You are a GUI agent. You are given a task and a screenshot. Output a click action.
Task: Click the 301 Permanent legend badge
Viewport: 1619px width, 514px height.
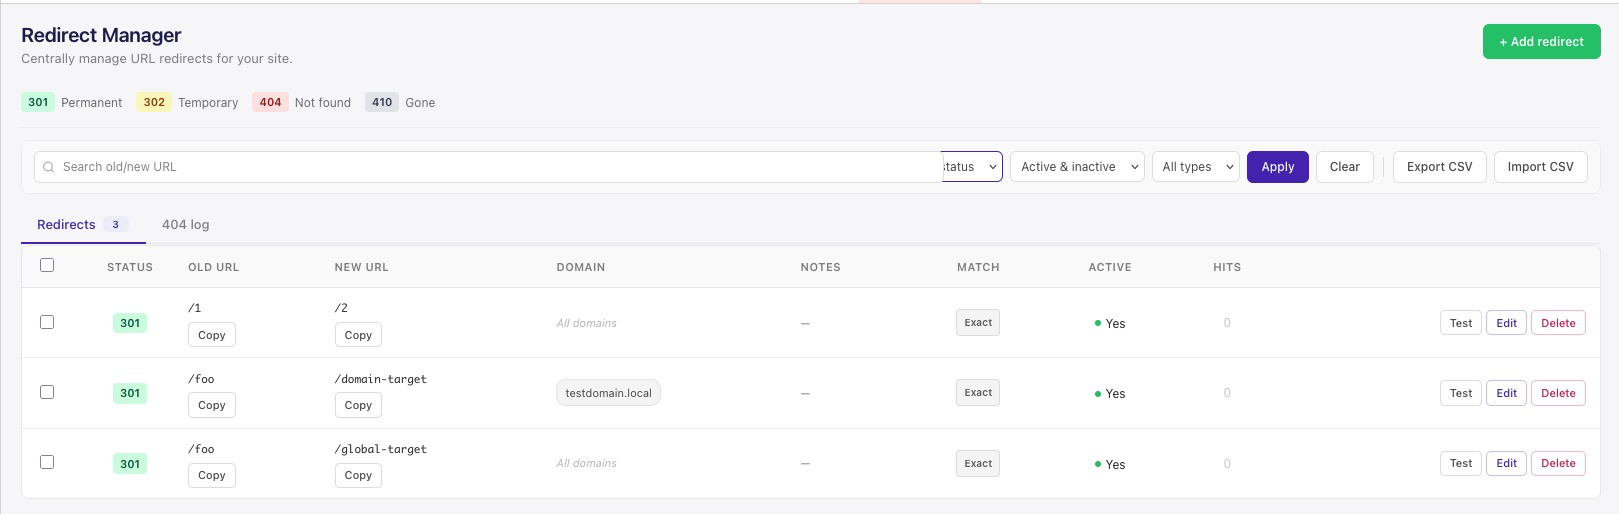(x=38, y=102)
